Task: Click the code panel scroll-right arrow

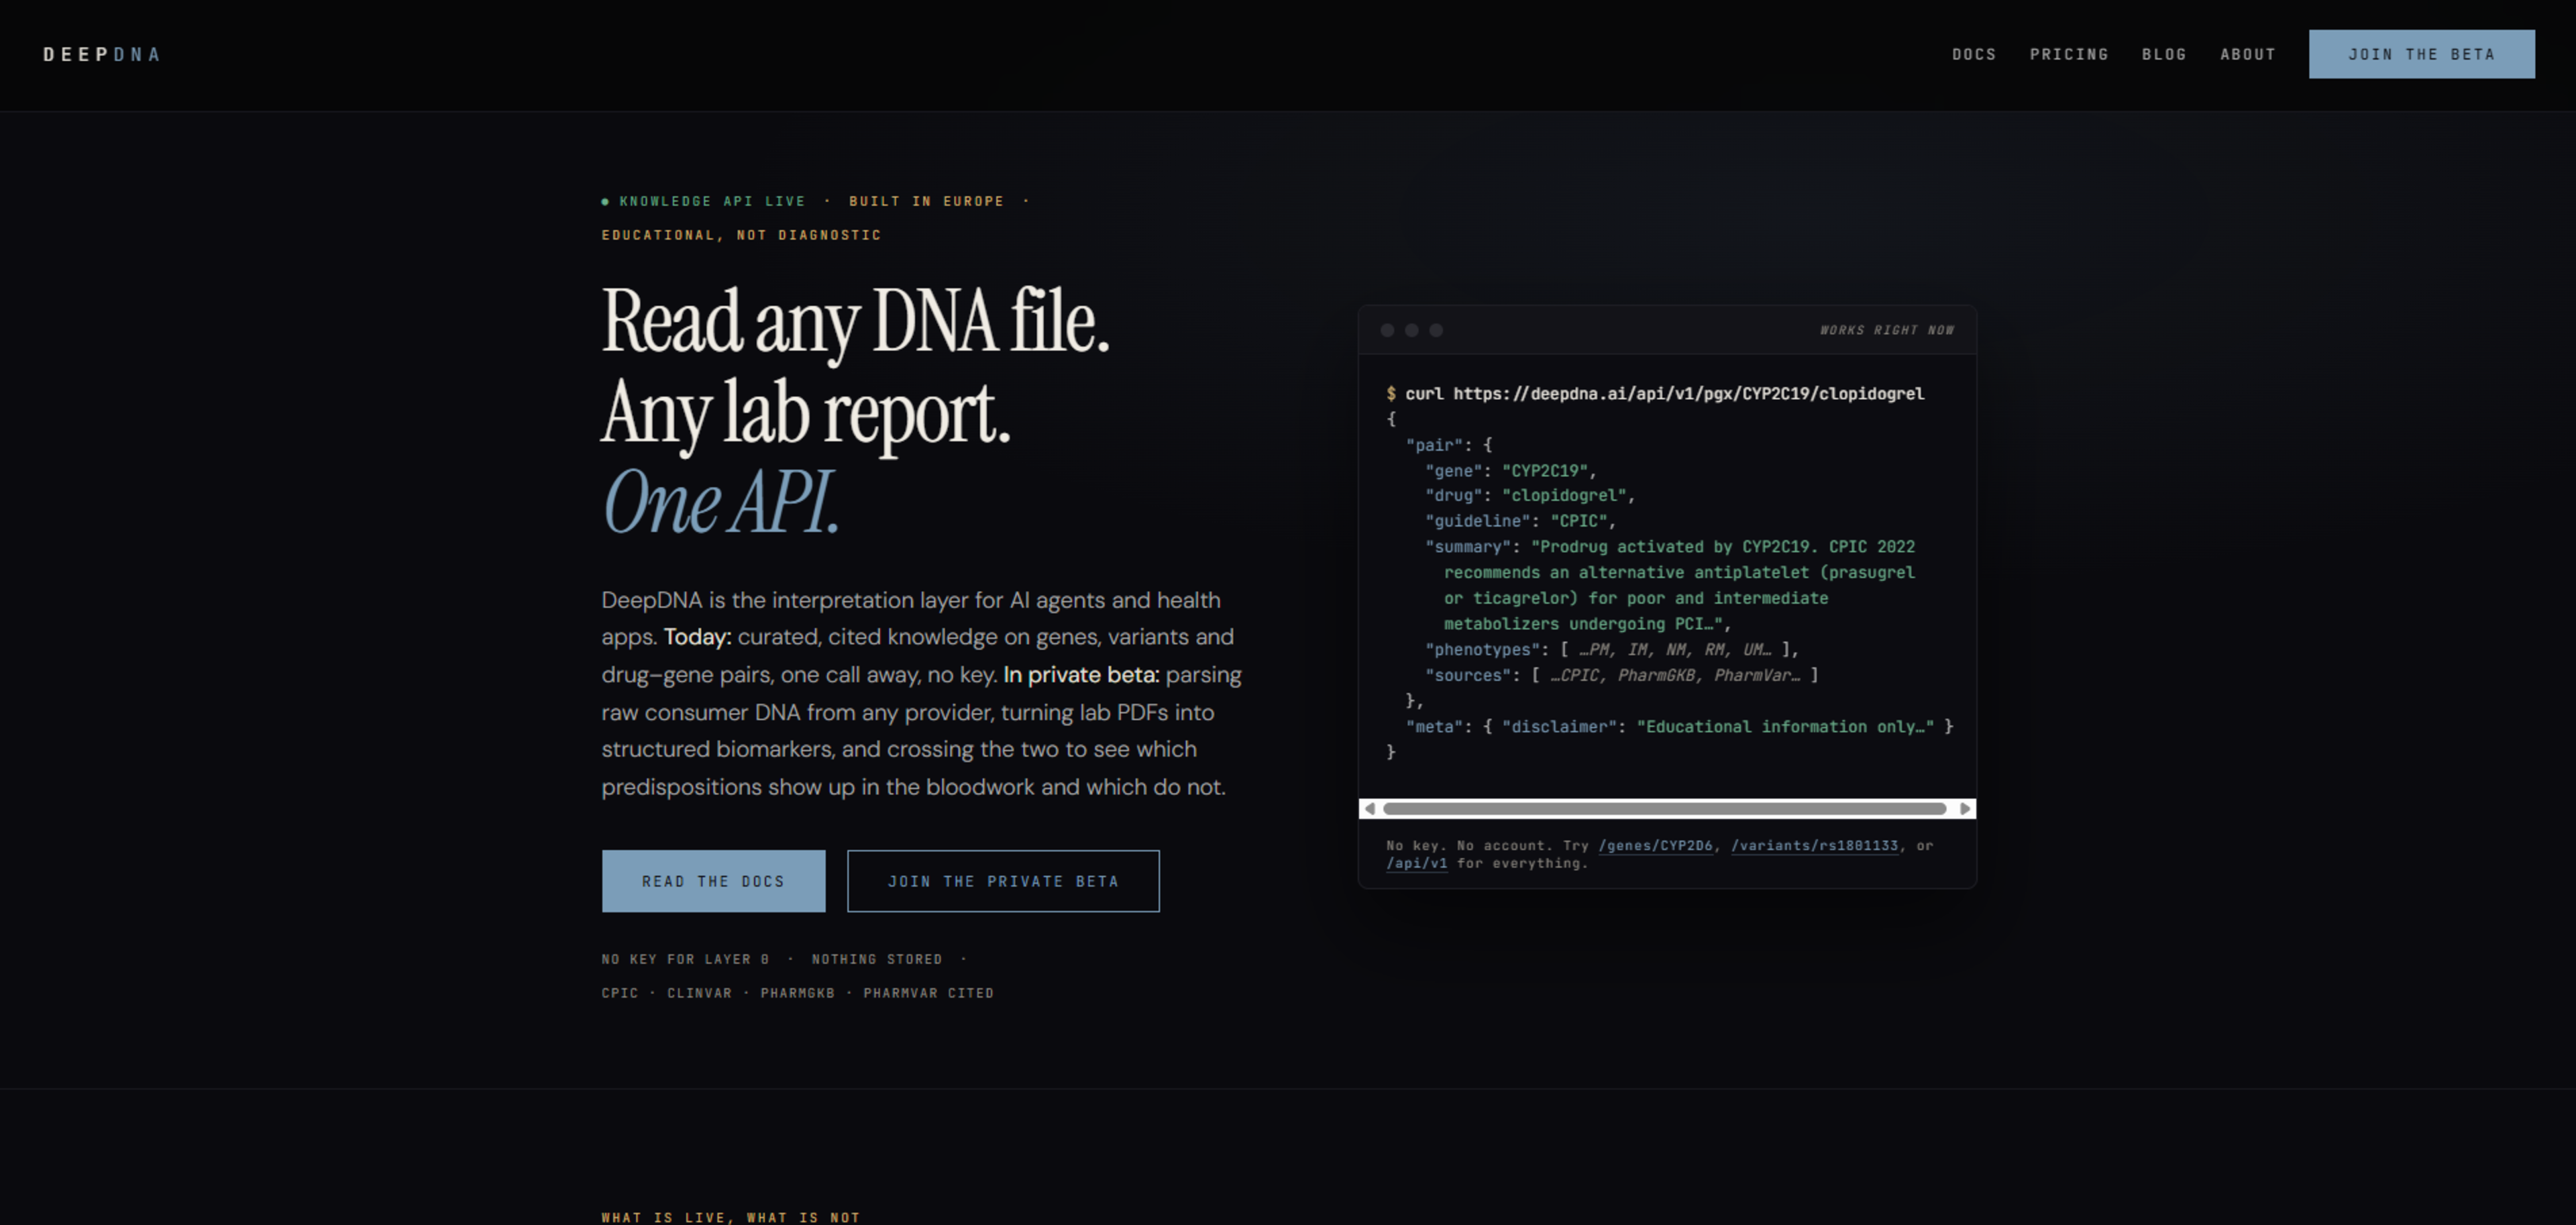Action: click(1965, 808)
